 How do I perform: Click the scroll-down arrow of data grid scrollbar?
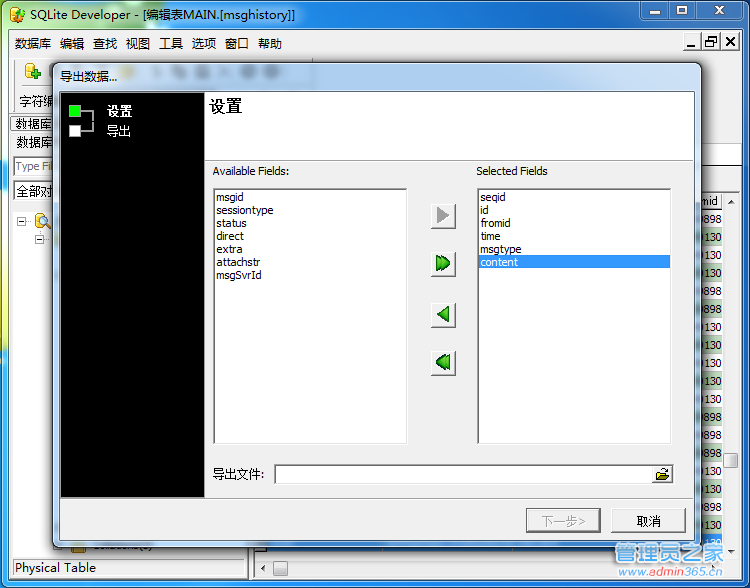731,552
